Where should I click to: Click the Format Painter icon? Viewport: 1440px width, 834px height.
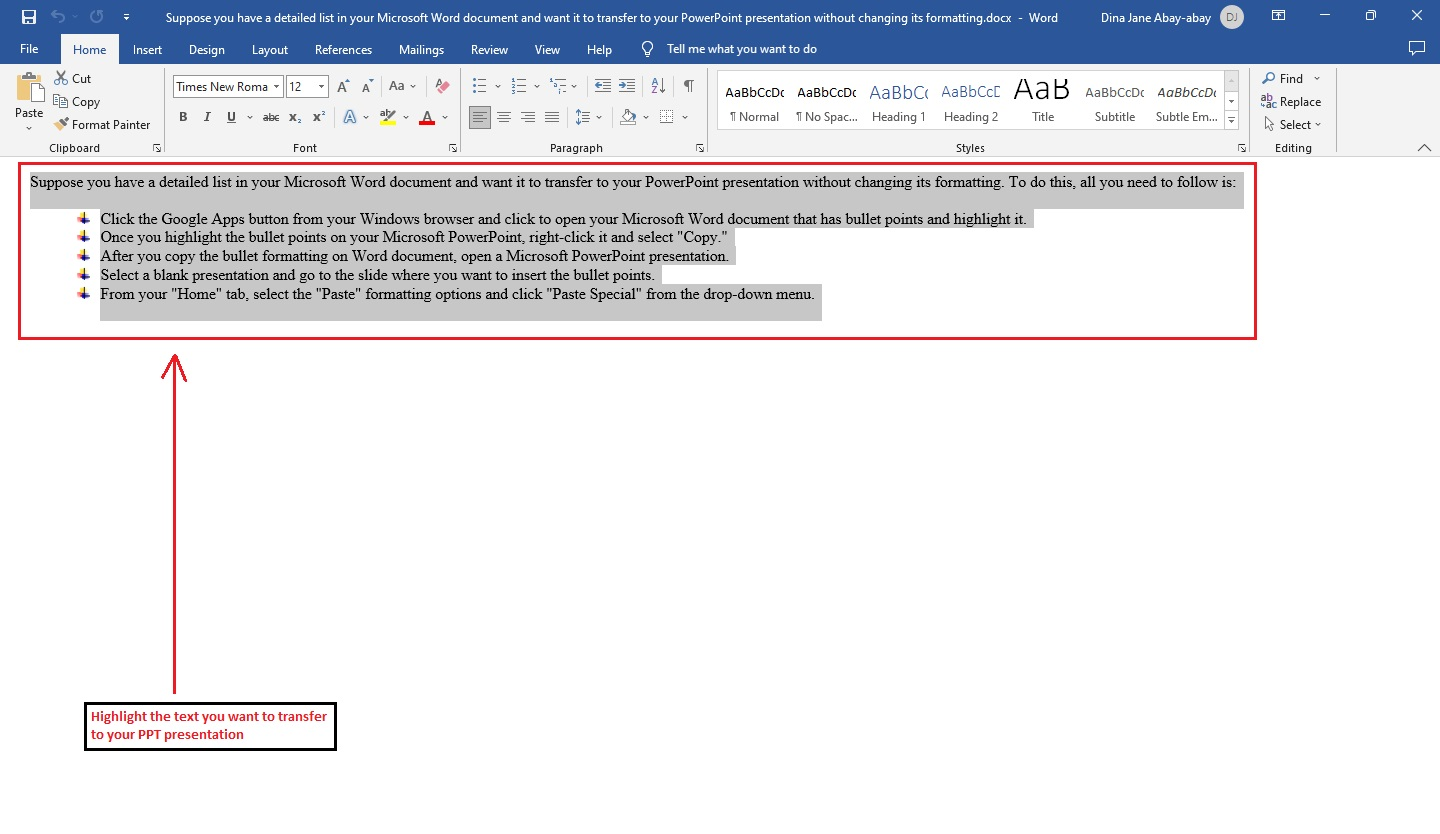[60, 124]
